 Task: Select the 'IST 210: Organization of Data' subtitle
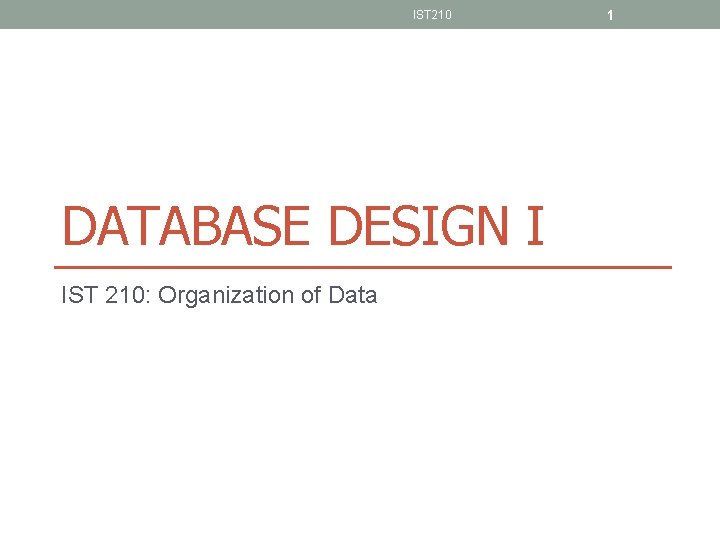[219, 295]
